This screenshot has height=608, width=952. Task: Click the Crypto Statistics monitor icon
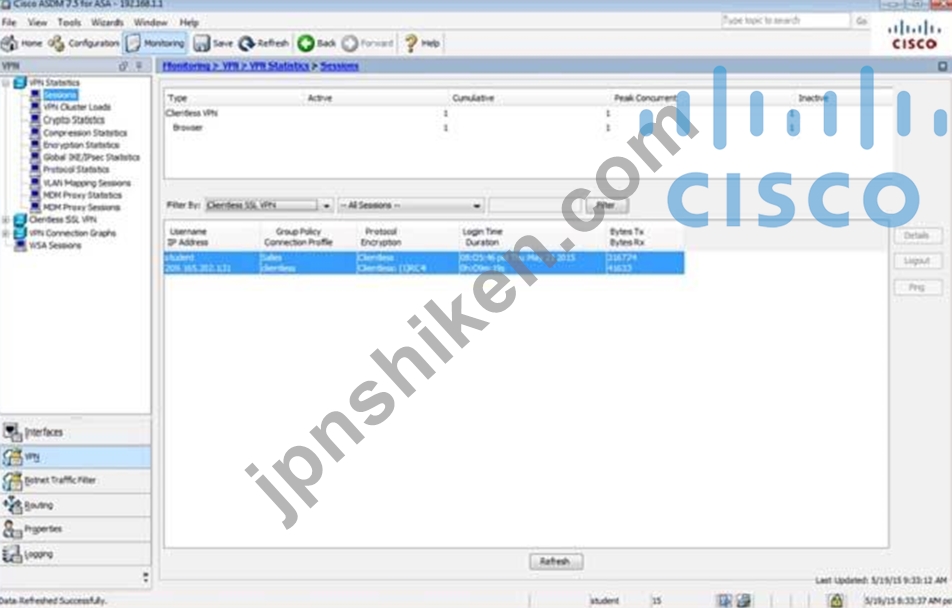click(x=36, y=120)
